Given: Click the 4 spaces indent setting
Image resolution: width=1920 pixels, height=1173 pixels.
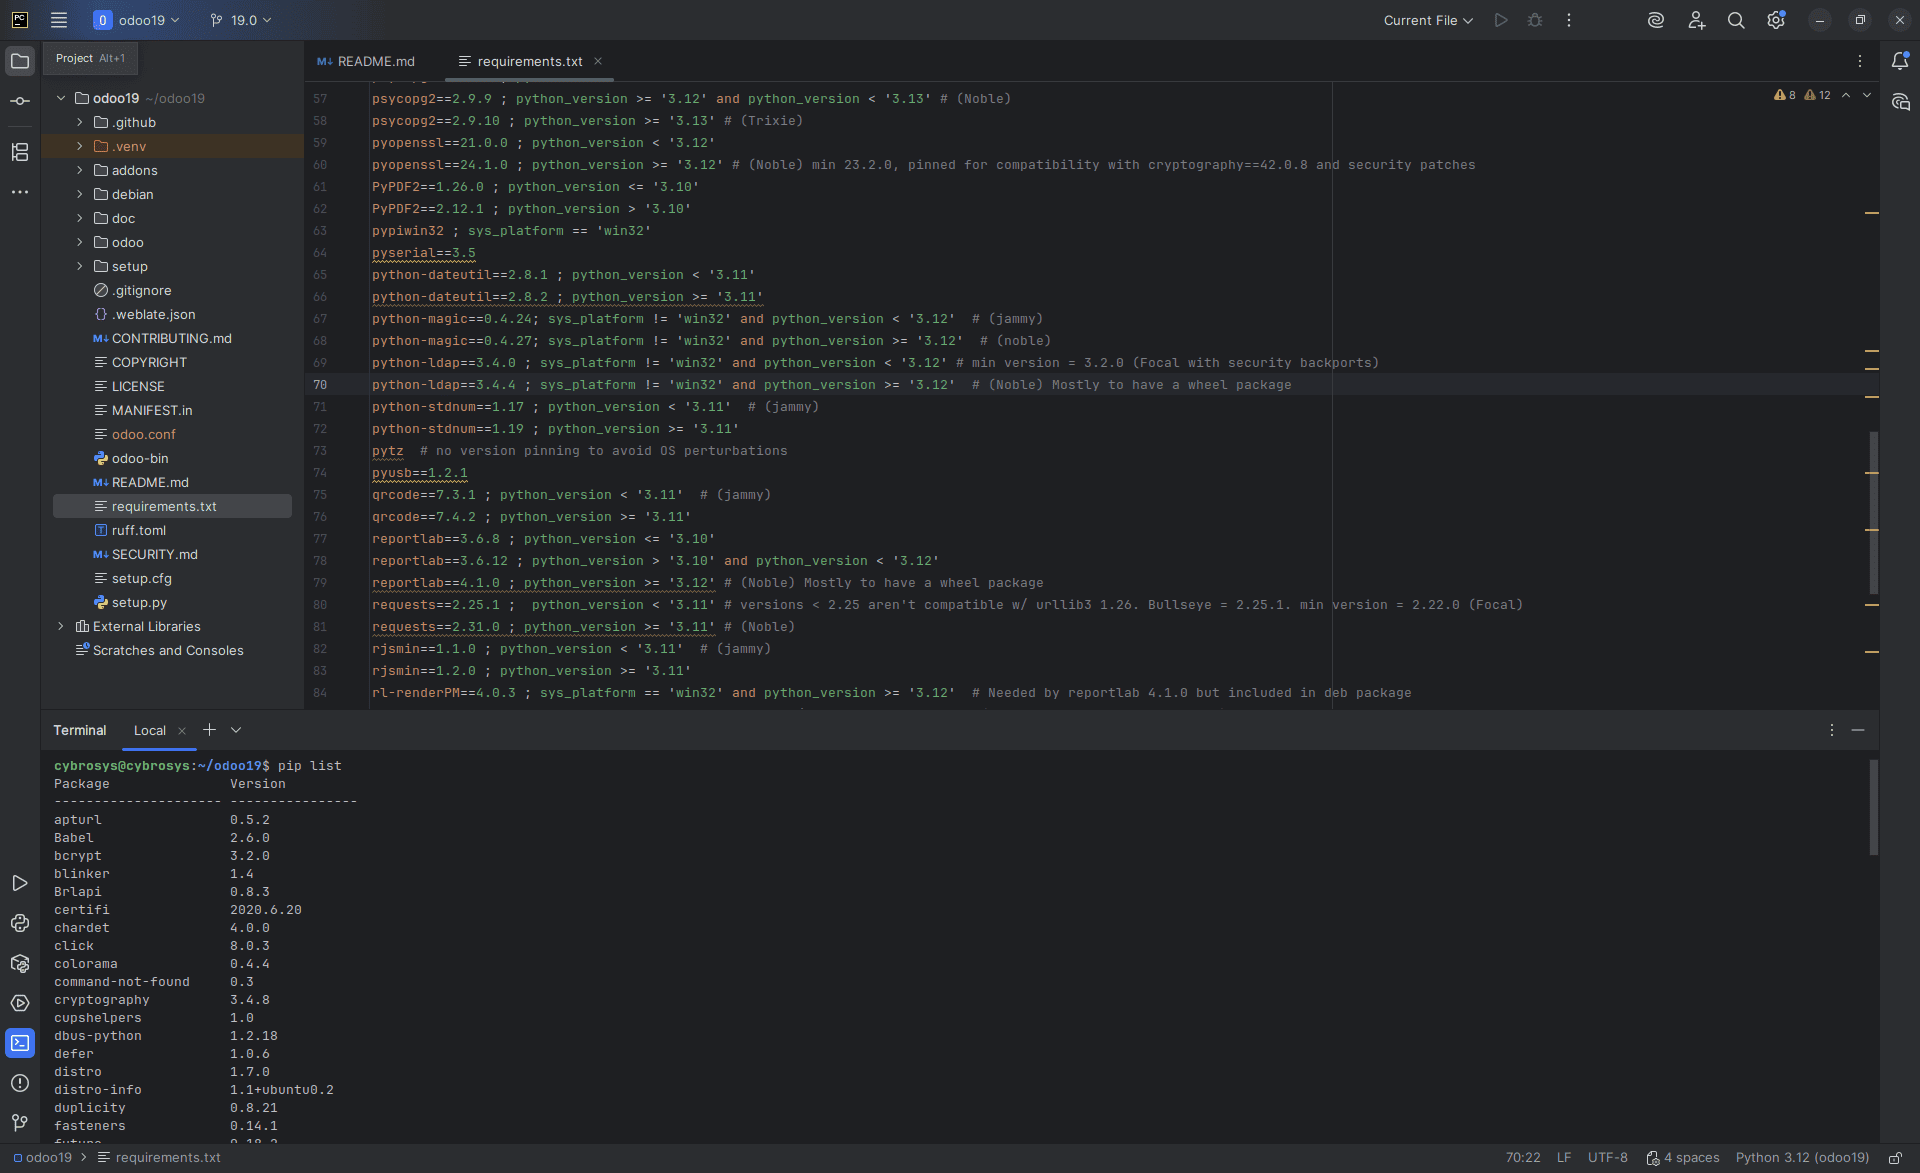Looking at the screenshot, I should (x=1684, y=1158).
